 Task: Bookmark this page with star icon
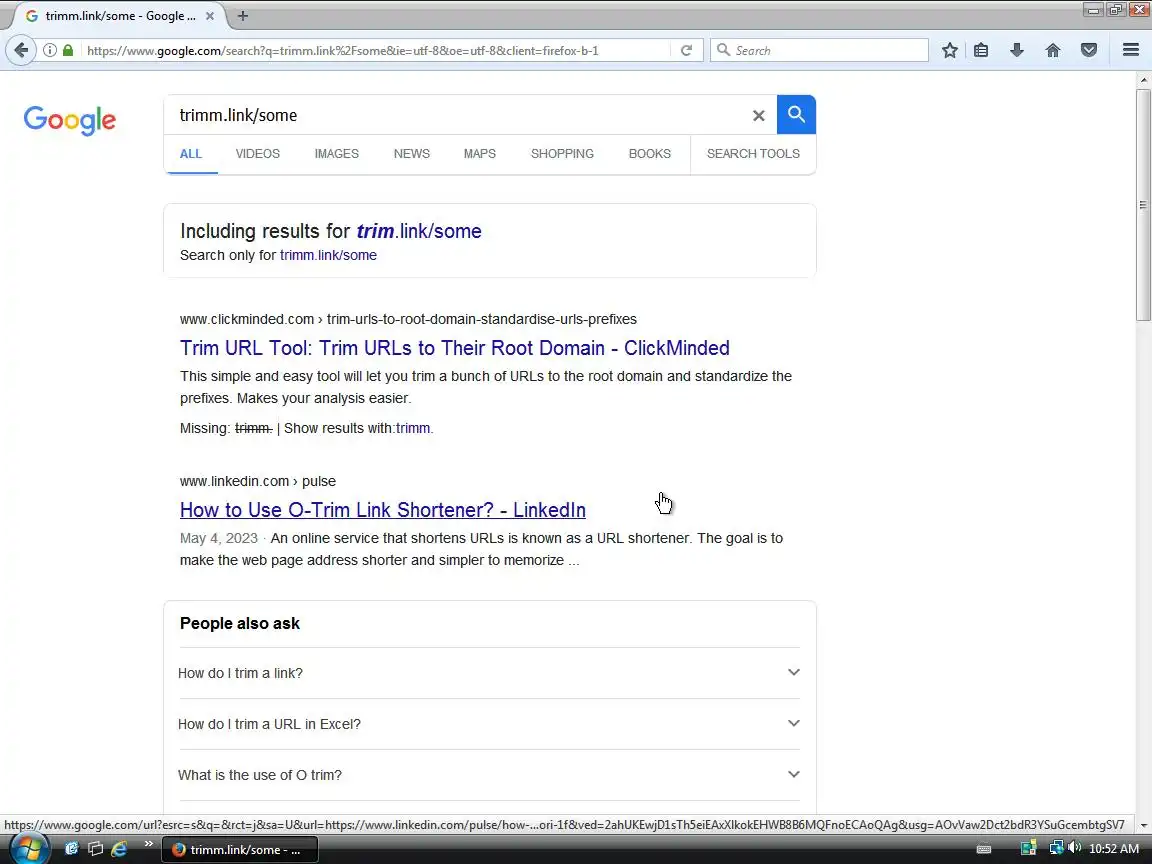pyautogui.click(x=949, y=50)
